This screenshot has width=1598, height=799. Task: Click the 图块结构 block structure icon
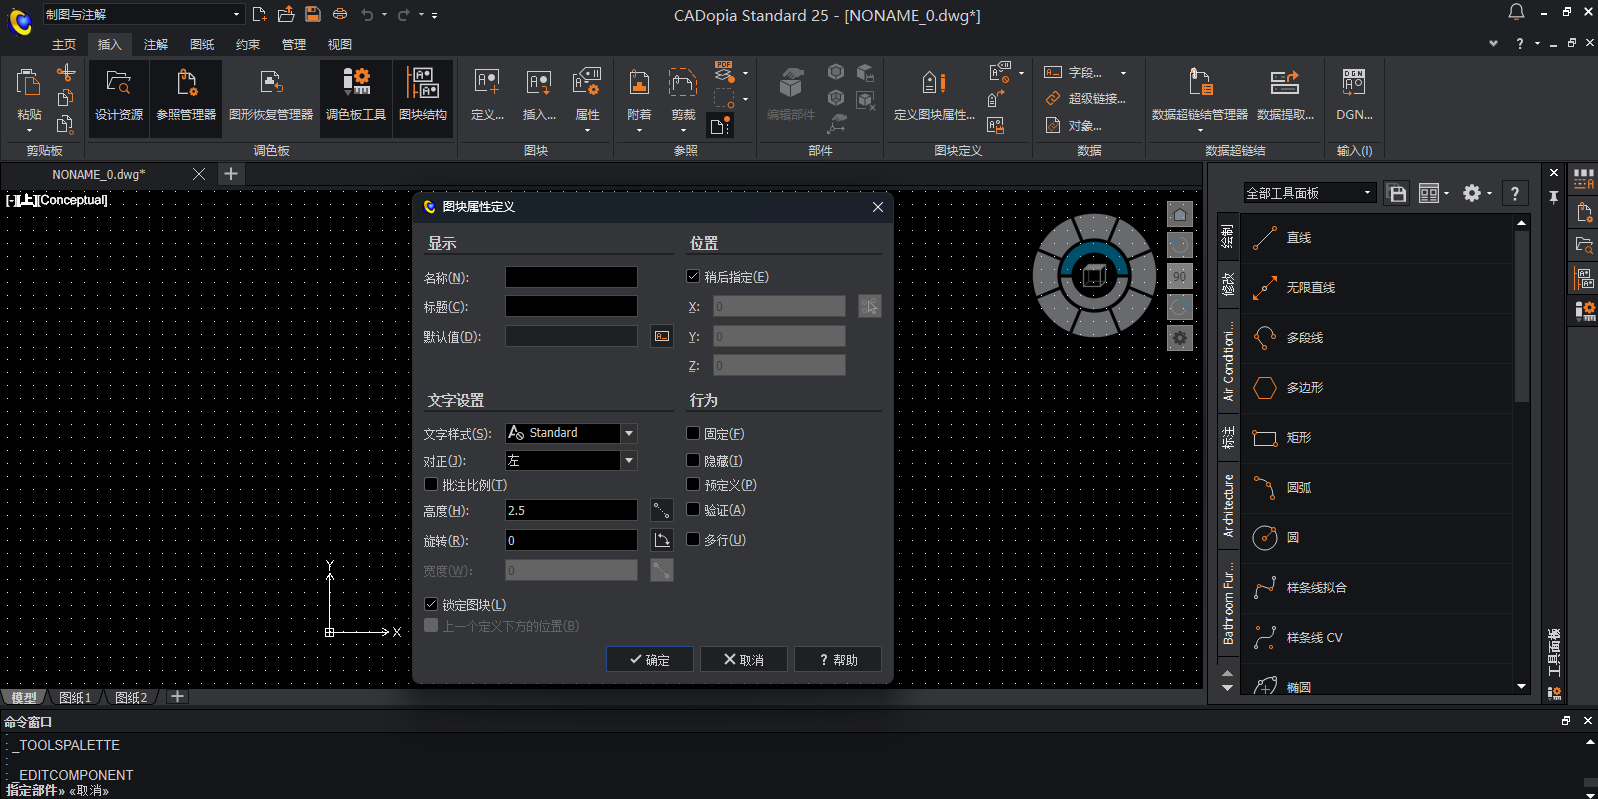pyautogui.click(x=422, y=97)
